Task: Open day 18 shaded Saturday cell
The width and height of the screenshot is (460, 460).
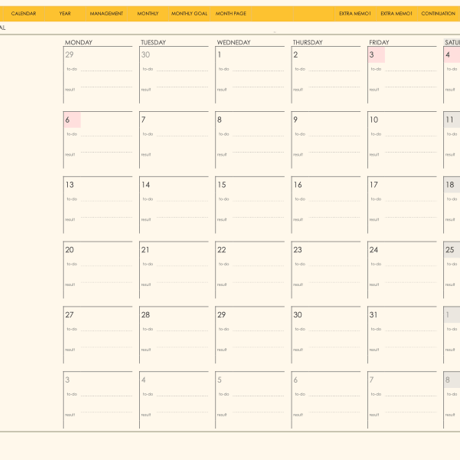Action: 452,185
